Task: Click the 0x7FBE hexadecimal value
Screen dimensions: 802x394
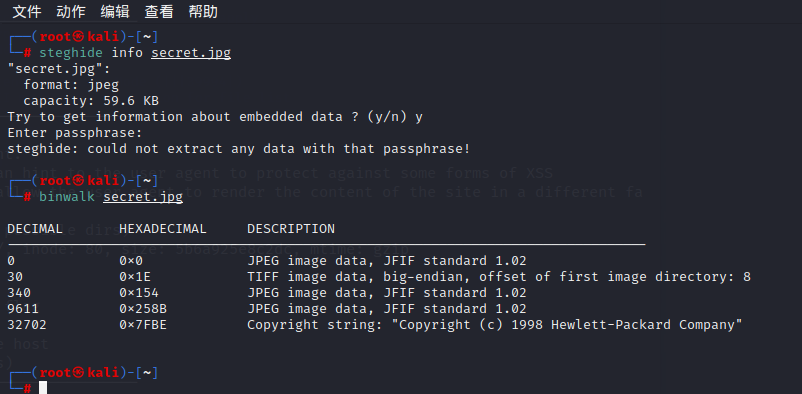Action: coord(143,325)
